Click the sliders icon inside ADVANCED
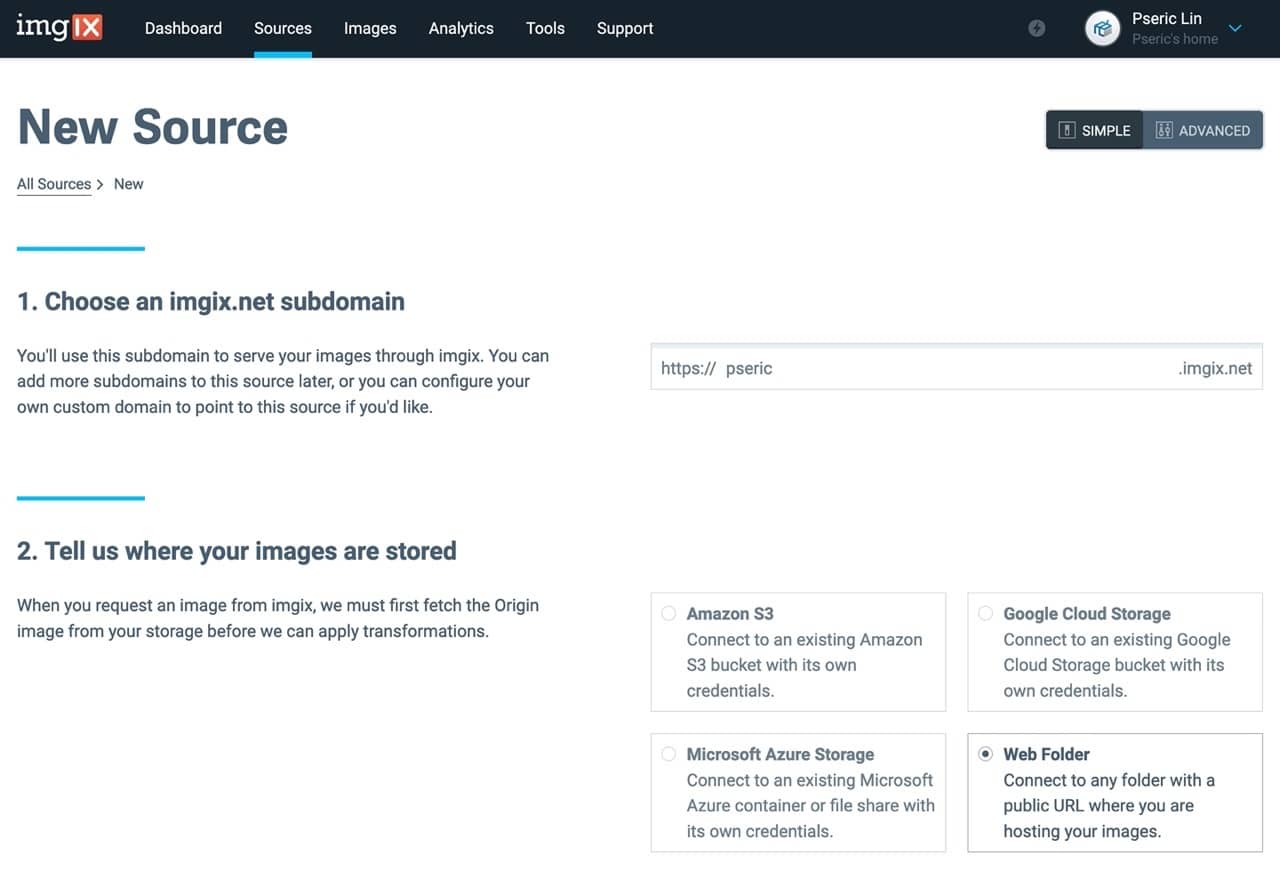The image size is (1280, 872). (x=1164, y=130)
